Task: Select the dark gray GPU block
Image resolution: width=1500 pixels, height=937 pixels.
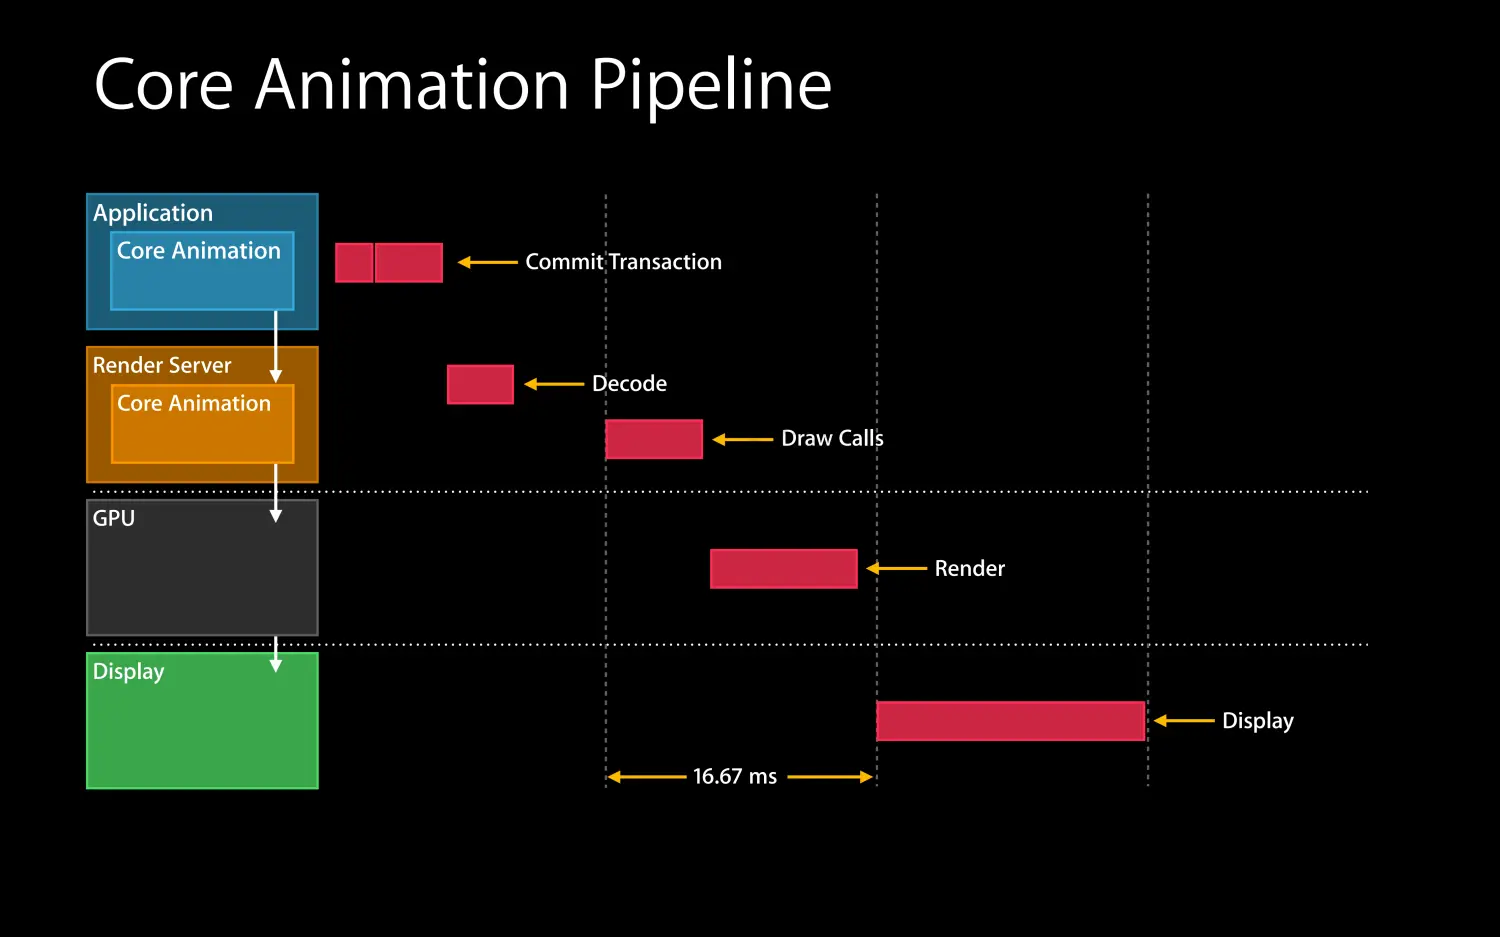Action: tap(202, 568)
